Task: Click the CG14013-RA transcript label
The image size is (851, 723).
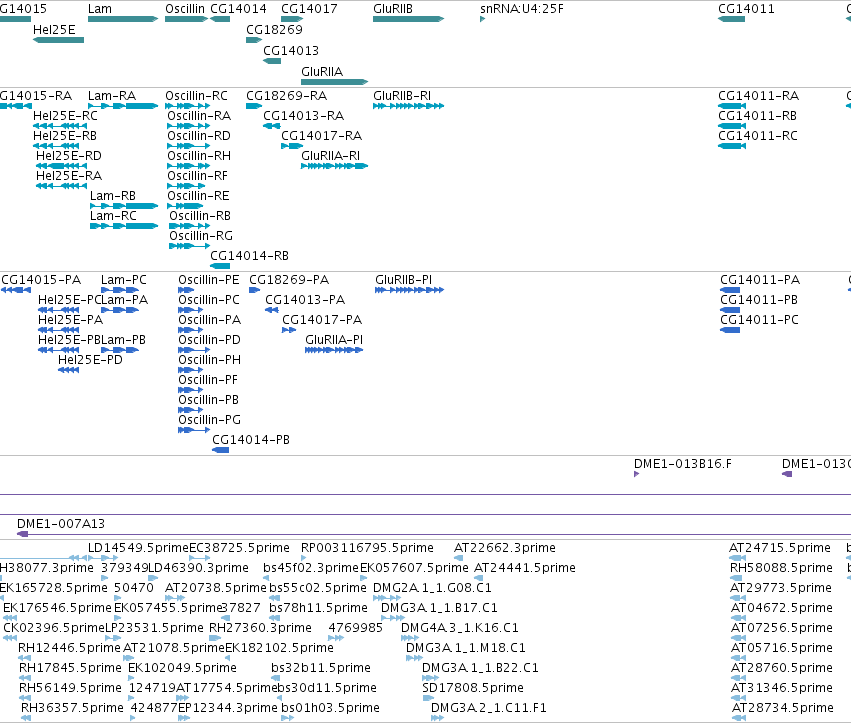Action: (304, 116)
